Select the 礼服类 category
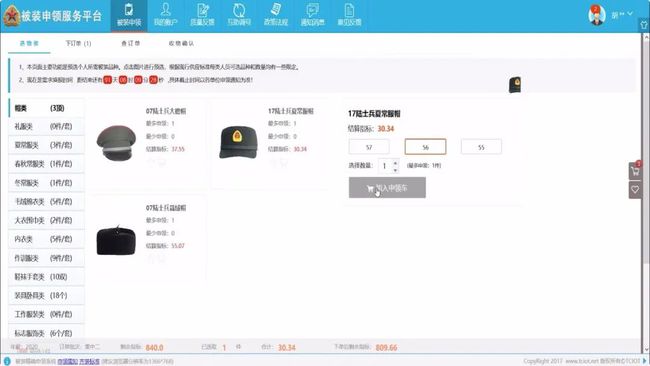650x366 pixels. coord(46,126)
